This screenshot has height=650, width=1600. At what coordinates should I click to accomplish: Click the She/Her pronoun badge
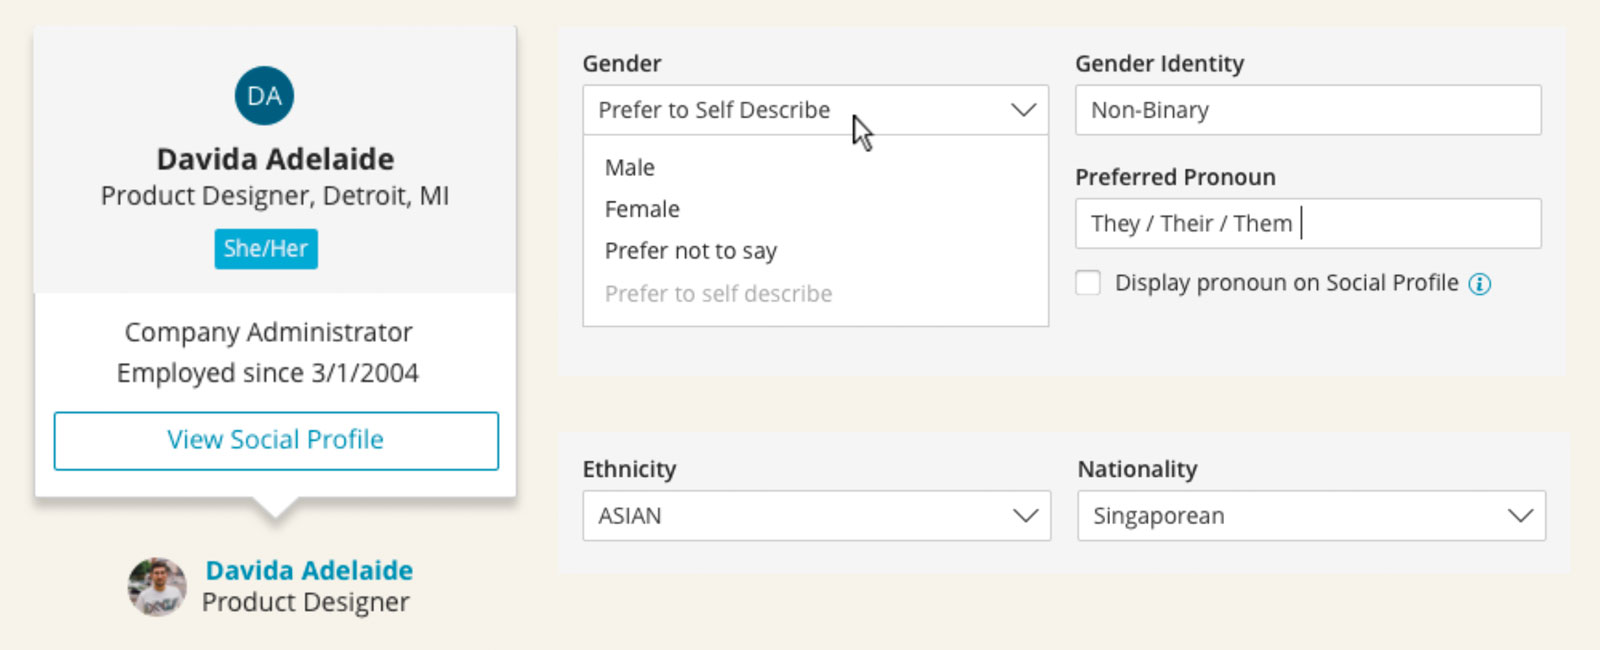(266, 249)
